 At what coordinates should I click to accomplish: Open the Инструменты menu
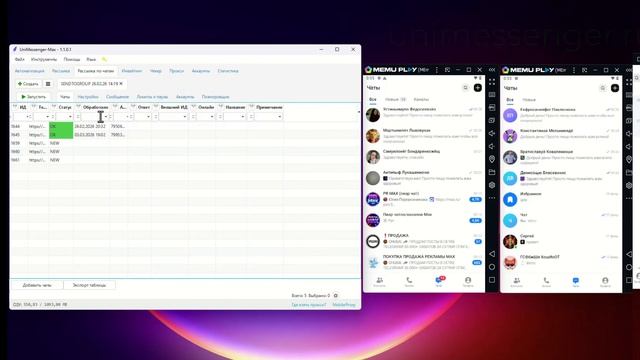click(x=44, y=60)
